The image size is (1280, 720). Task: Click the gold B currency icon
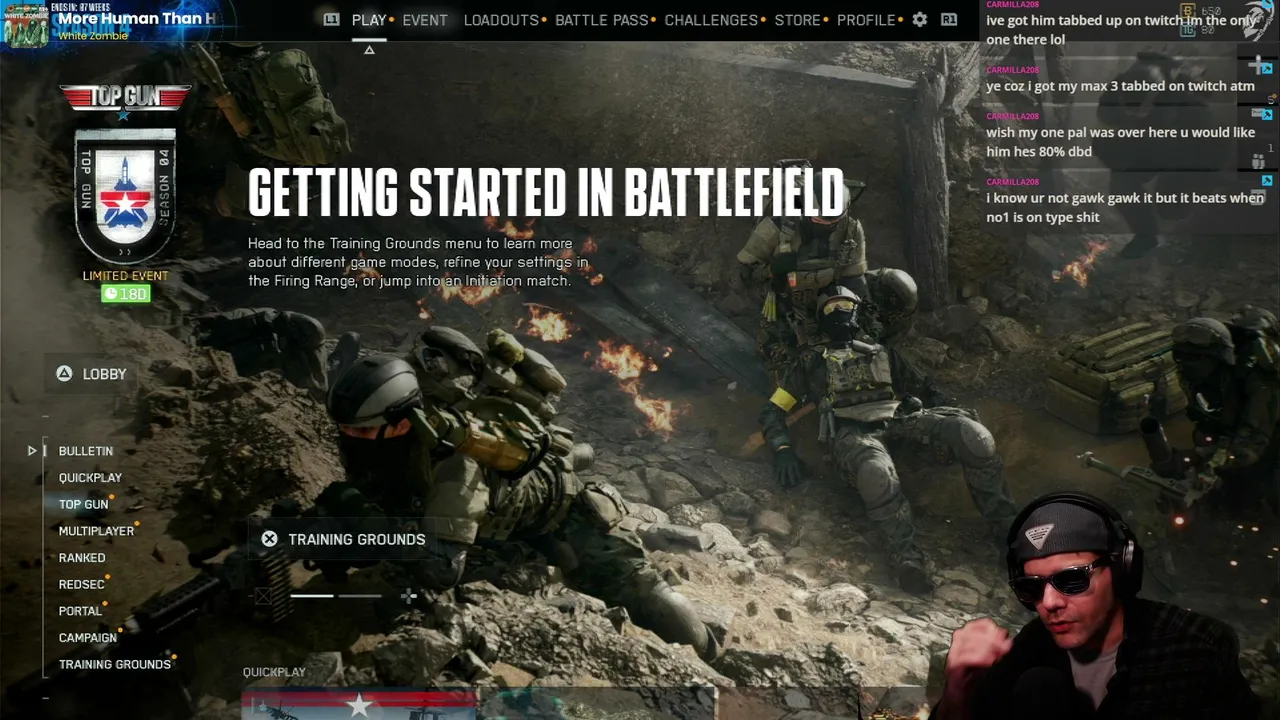[1187, 10]
